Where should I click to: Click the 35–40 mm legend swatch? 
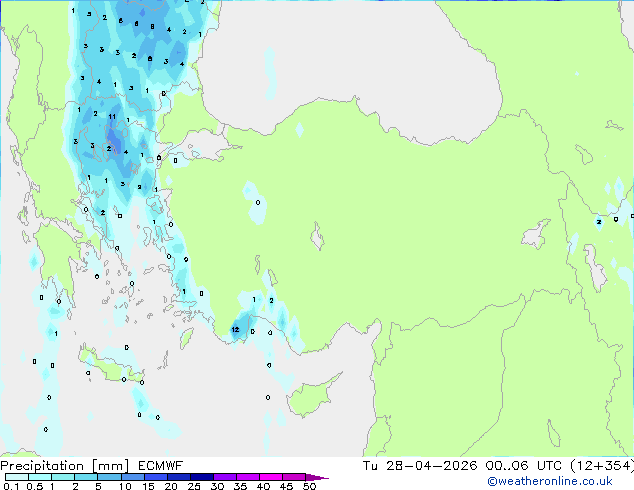tap(247, 477)
